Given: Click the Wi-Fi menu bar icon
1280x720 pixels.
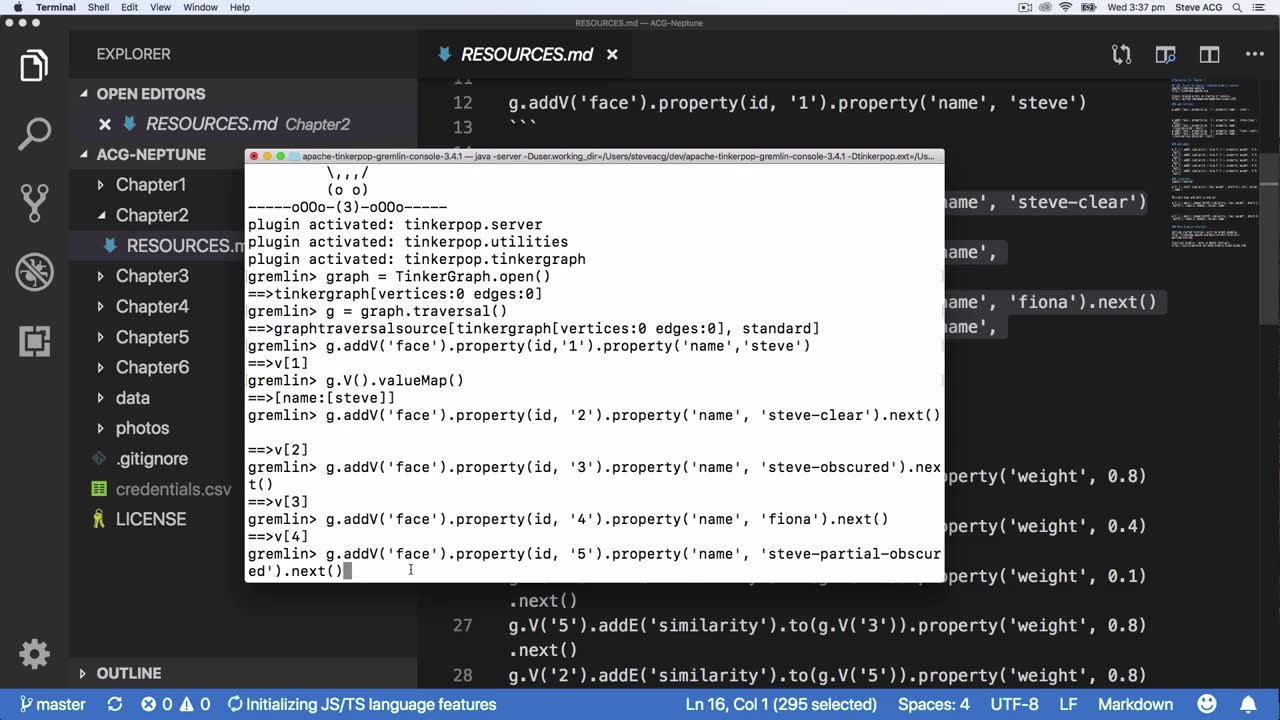Looking at the screenshot, I should point(1066,7).
